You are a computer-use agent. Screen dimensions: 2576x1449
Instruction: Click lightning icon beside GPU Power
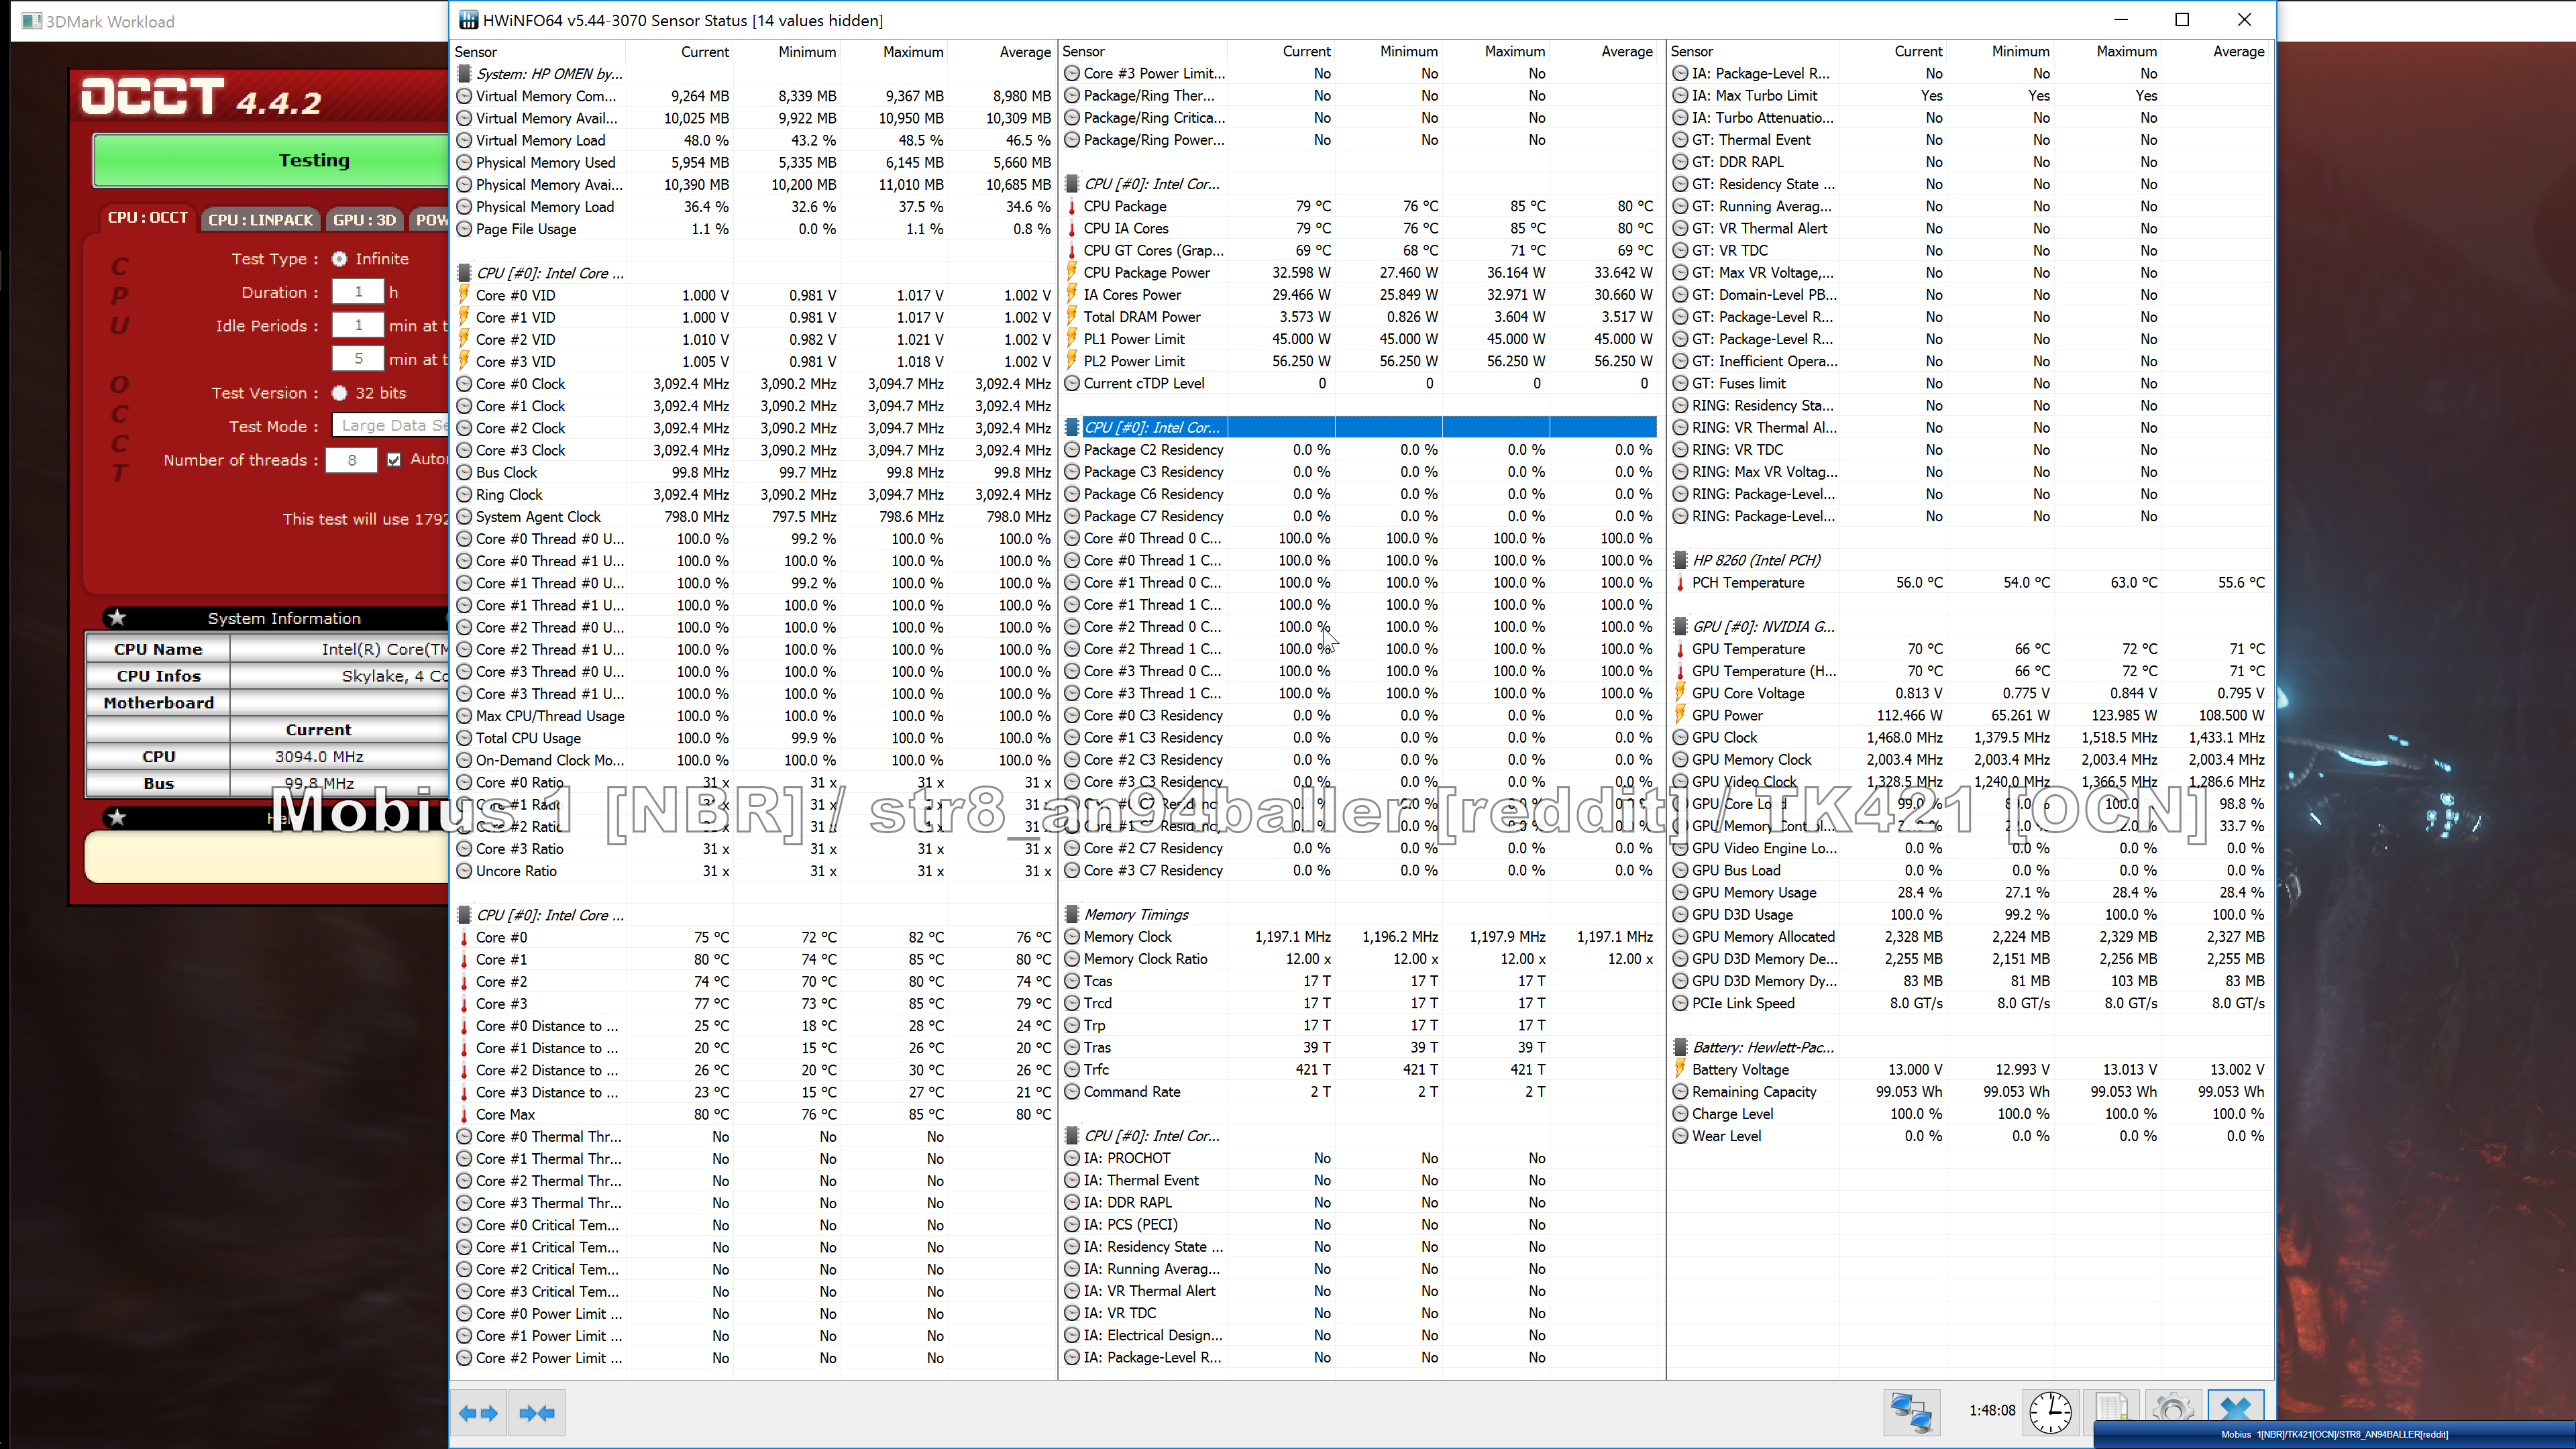[x=1680, y=715]
